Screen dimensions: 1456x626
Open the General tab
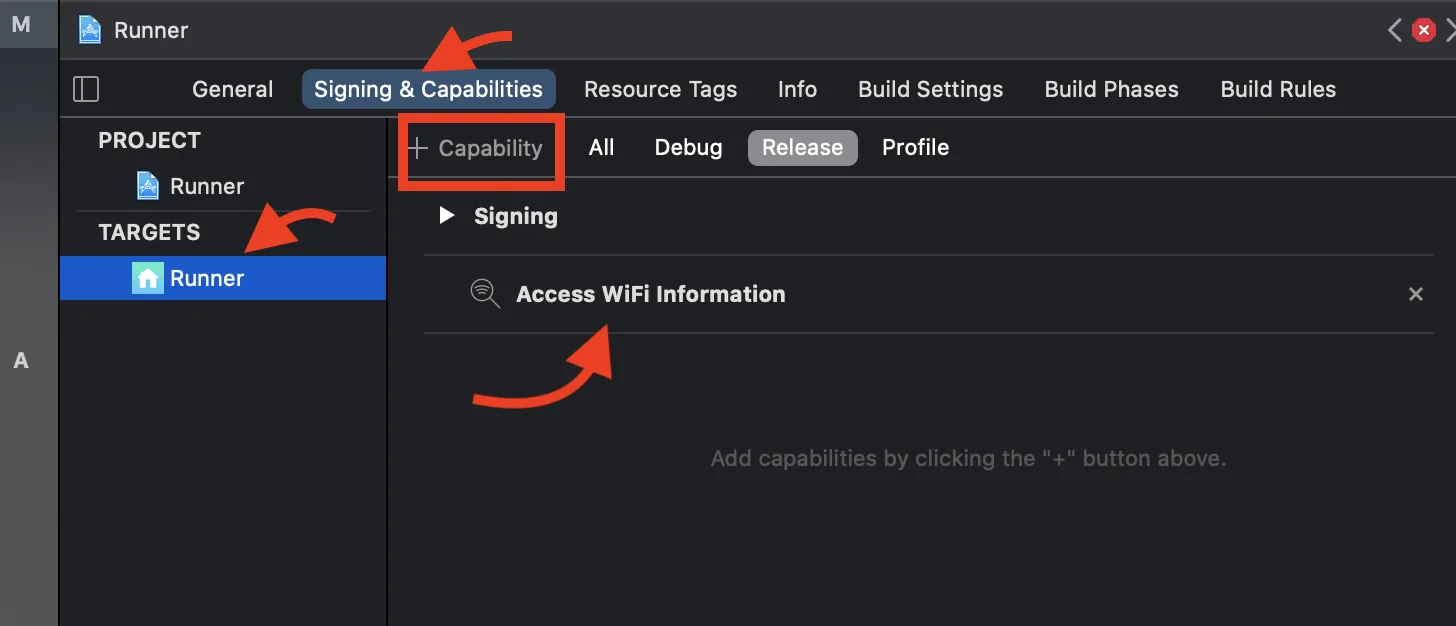coord(232,89)
